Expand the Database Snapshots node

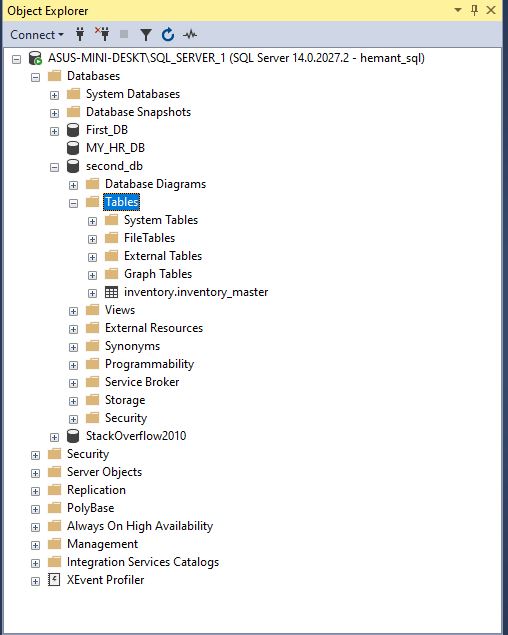[x=54, y=113]
